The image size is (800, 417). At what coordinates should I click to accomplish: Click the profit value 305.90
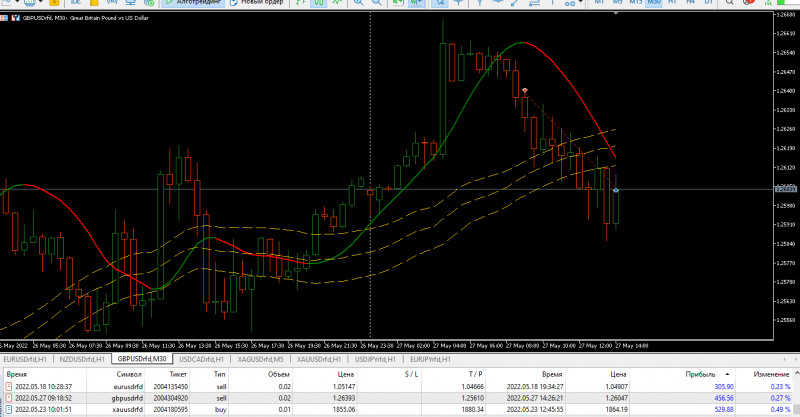click(724, 387)
